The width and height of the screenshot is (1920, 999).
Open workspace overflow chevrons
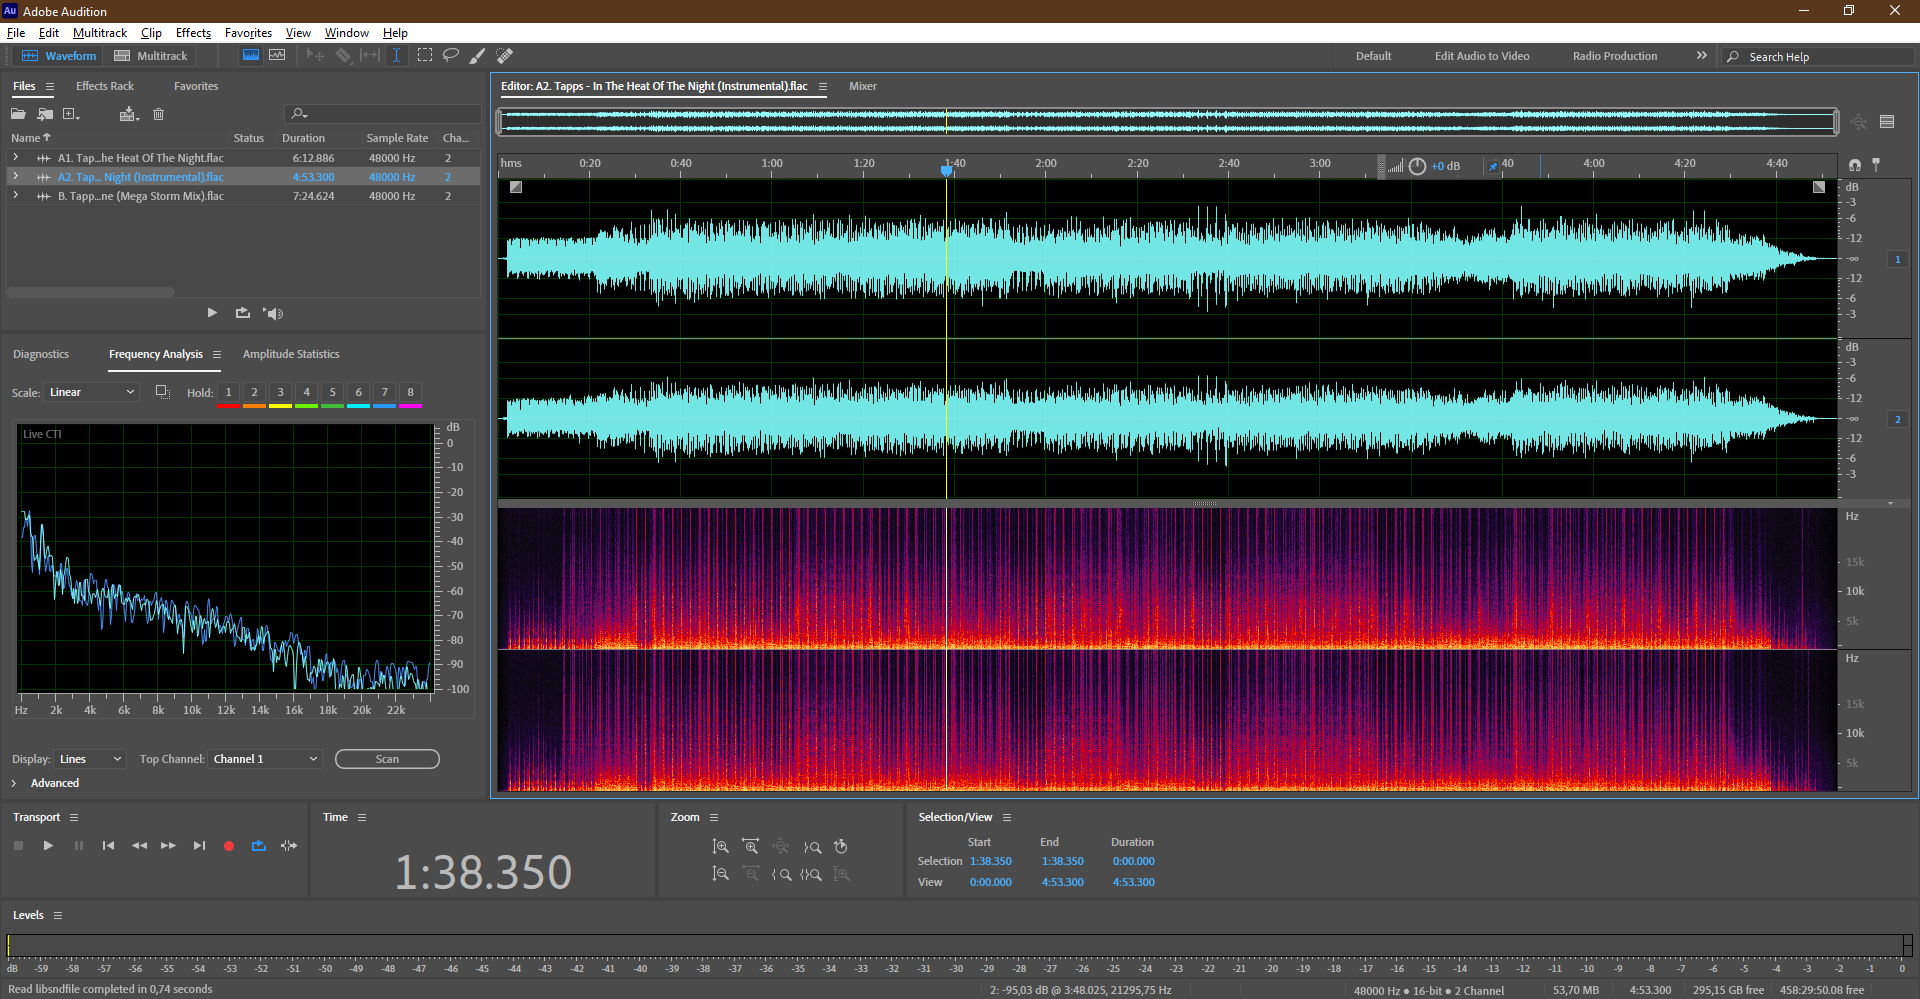pos(1702,55)
